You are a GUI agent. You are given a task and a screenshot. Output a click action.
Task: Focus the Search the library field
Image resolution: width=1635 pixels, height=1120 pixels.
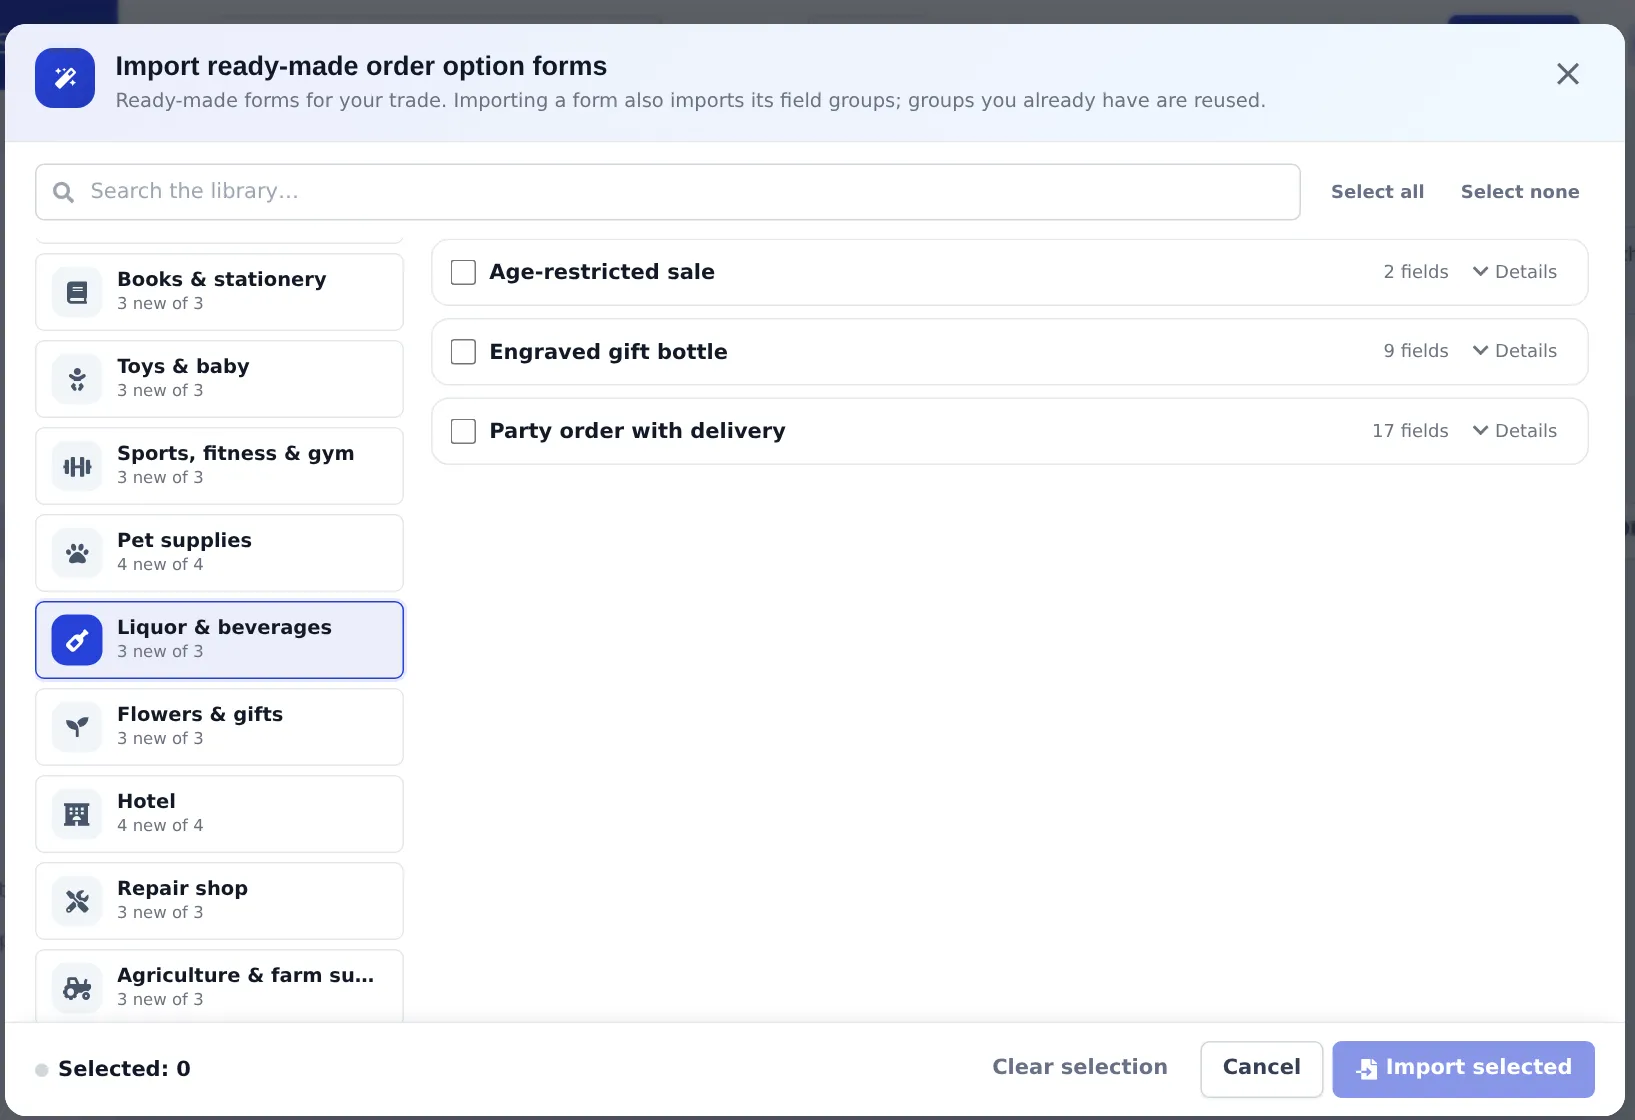coord(667,192)
